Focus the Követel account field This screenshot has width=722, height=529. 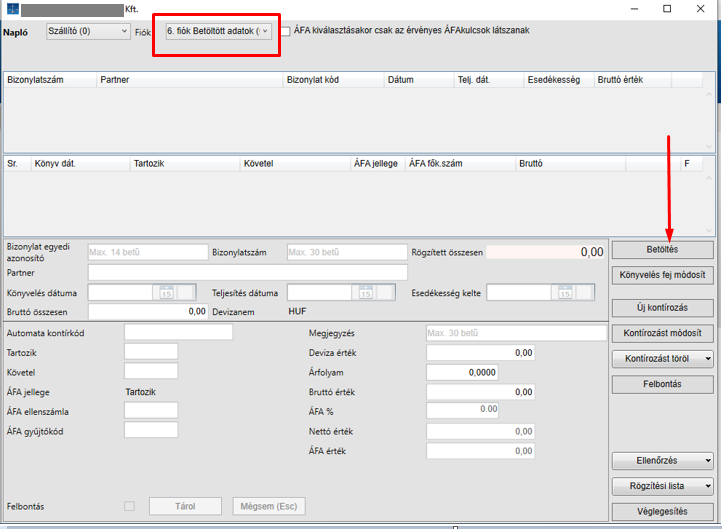click(151, 372)
